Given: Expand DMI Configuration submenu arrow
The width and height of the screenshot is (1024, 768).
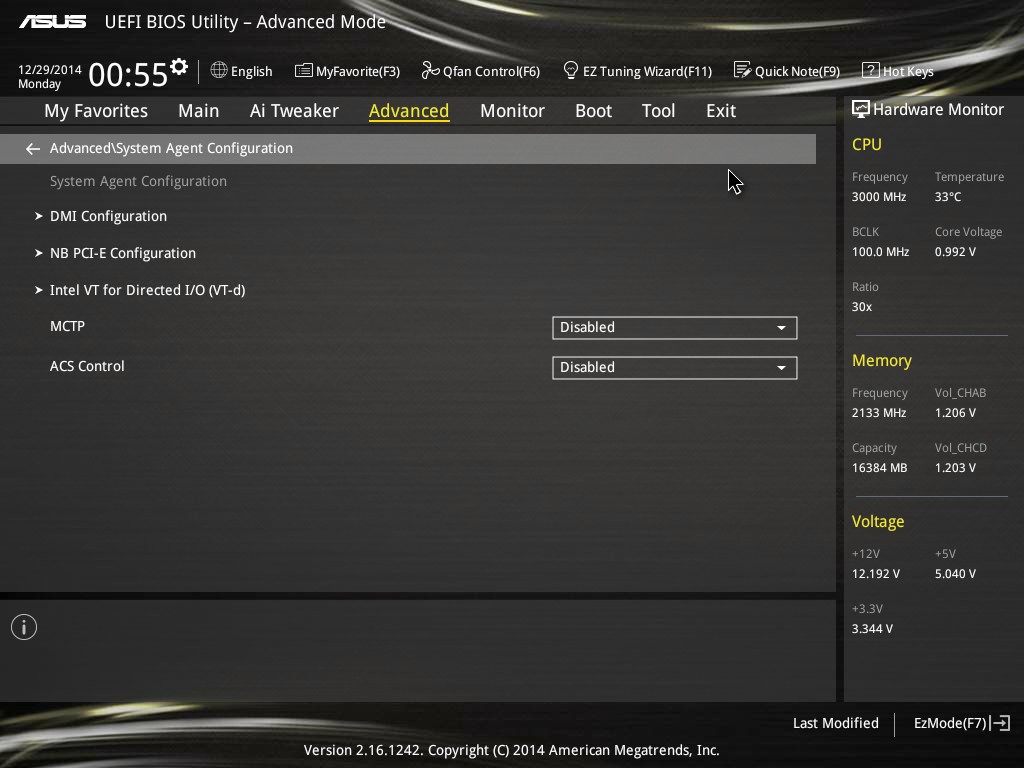Looking at the screenshot, I should point(39,216).
